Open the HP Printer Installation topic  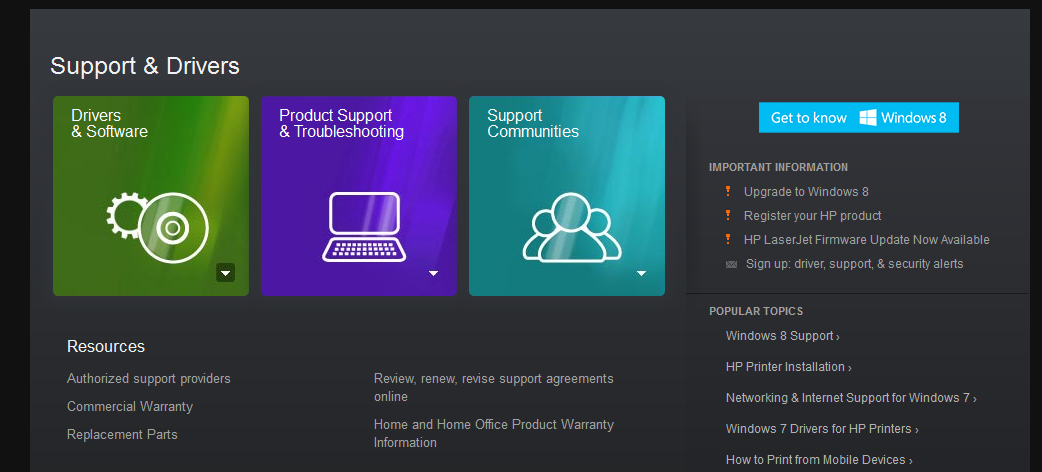(788, 367)
